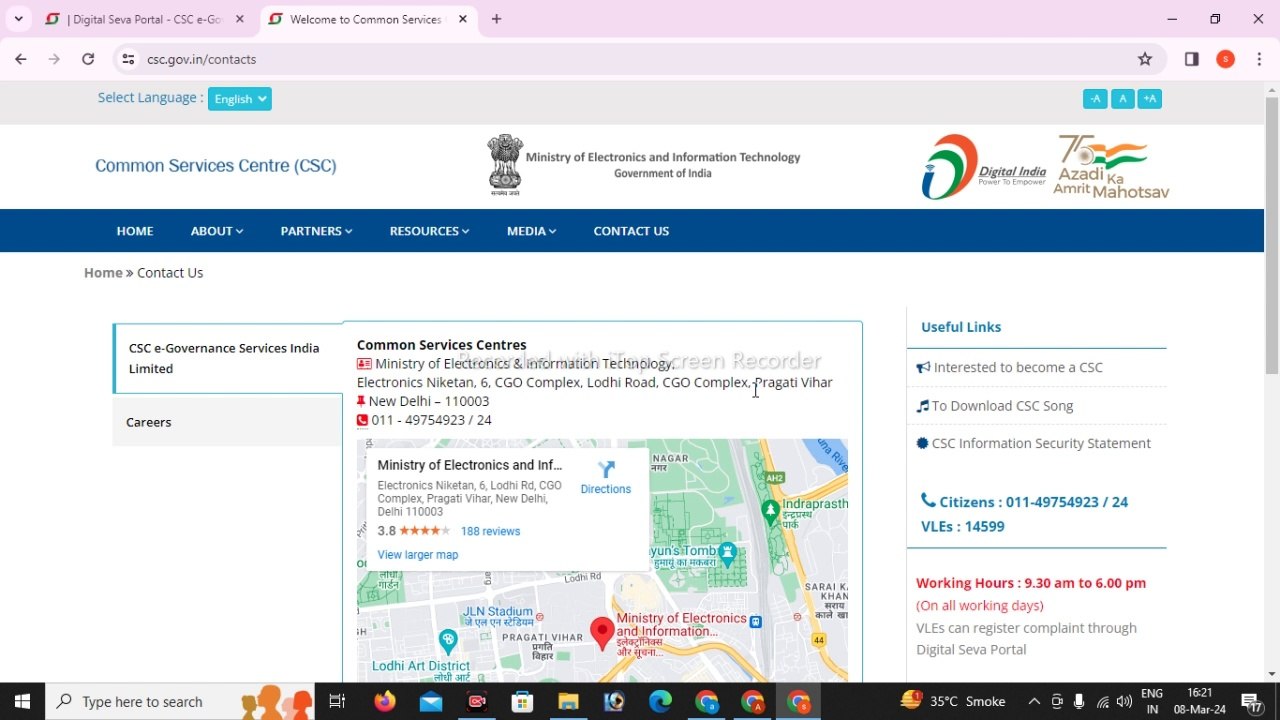Close the Digital Seva Portal tab
Viewport: 1280px width, 720px height.
tap(240, 19)
